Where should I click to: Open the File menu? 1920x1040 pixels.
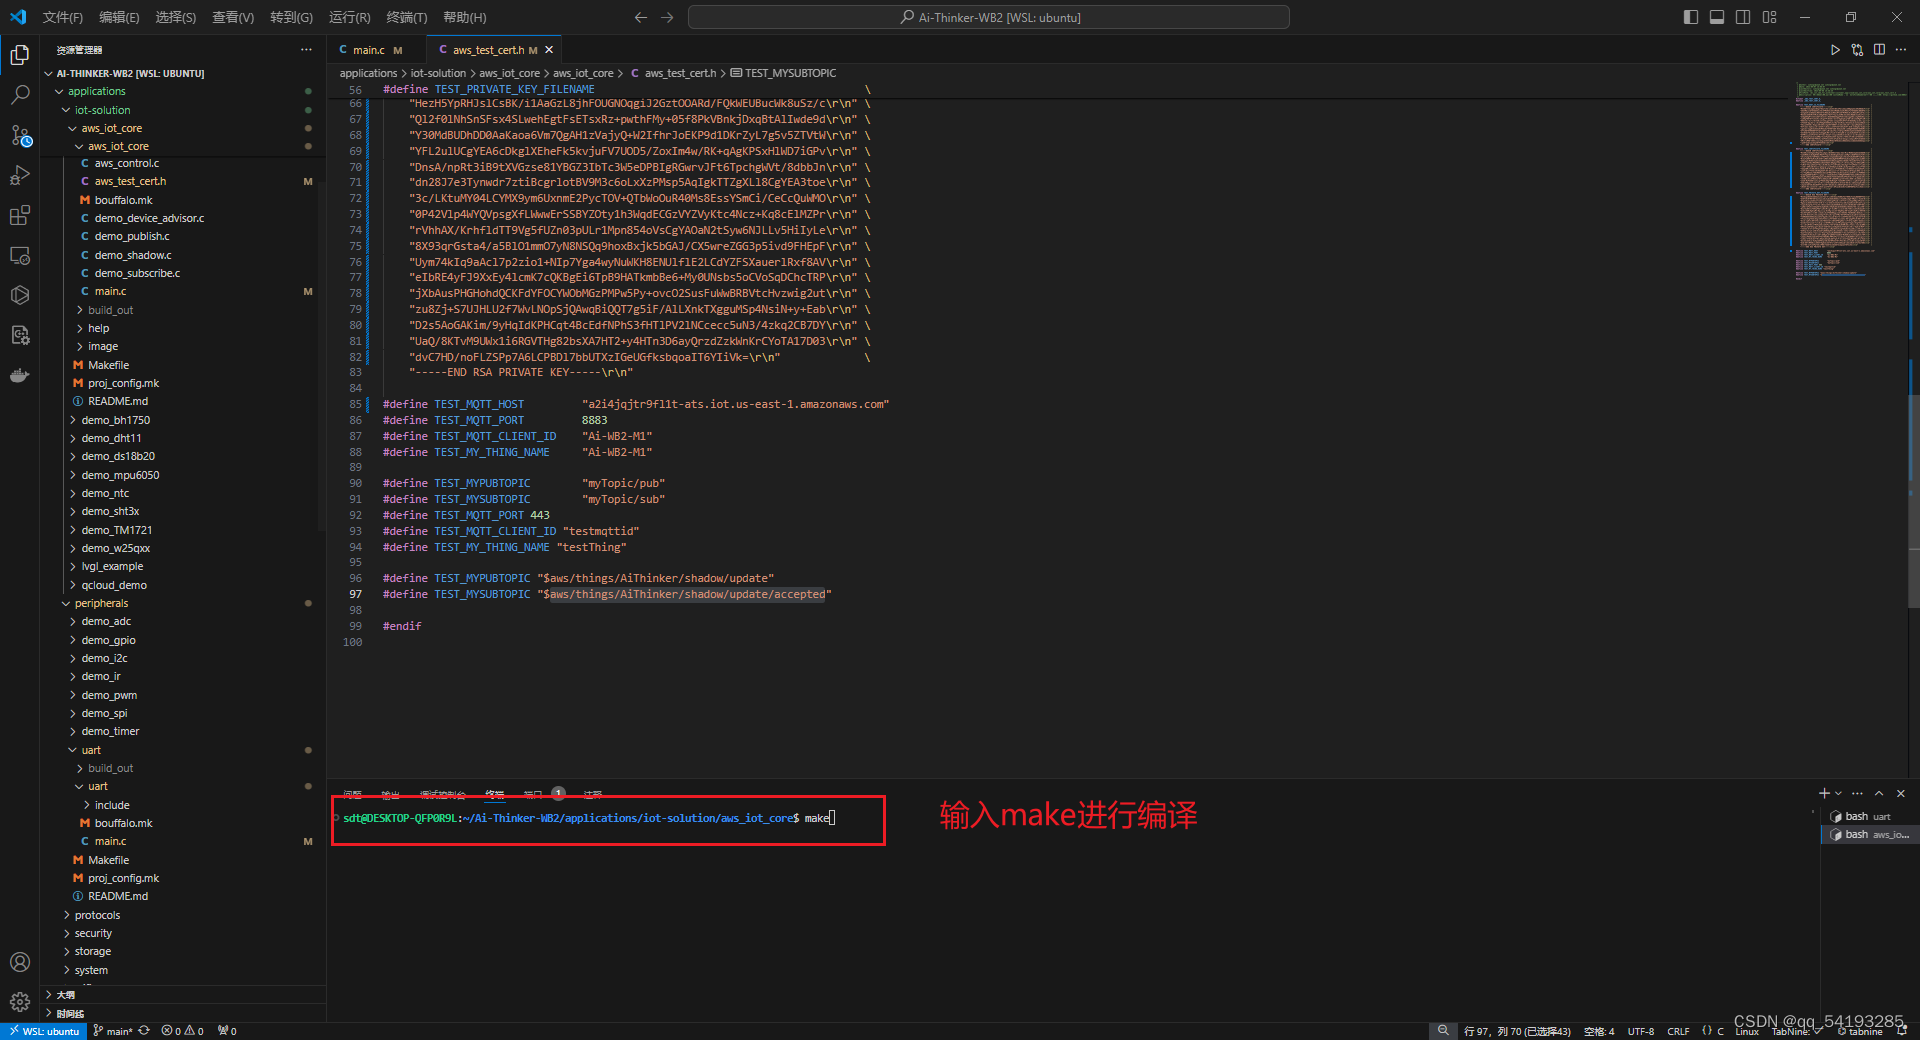click(x=63, y=17)
